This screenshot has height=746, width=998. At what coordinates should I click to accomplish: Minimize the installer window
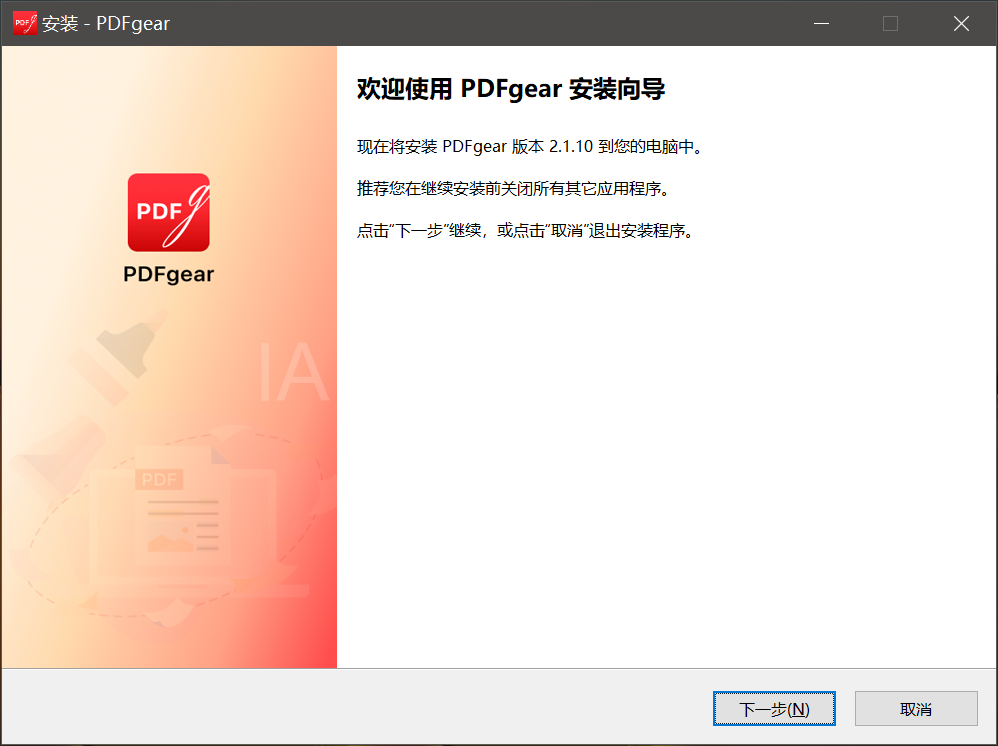[x=821, y=24]
